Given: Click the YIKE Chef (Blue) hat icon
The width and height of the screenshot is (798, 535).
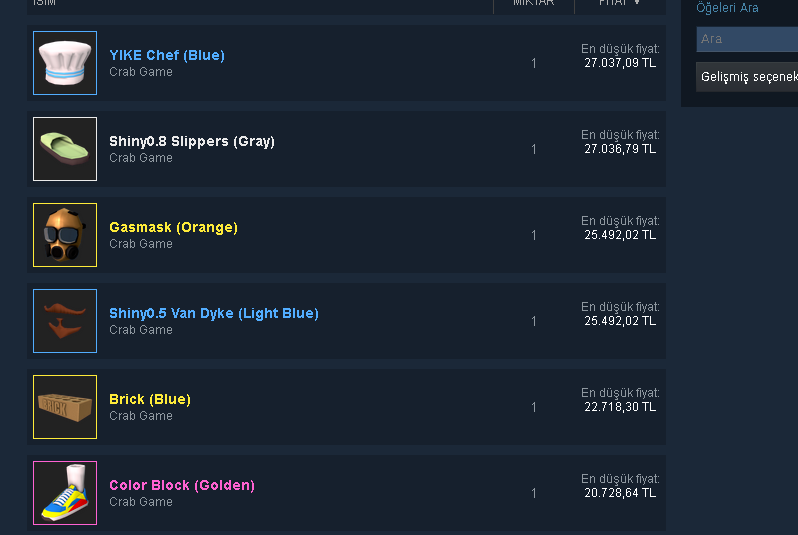Looking at the screenshot, I should 65,63.
